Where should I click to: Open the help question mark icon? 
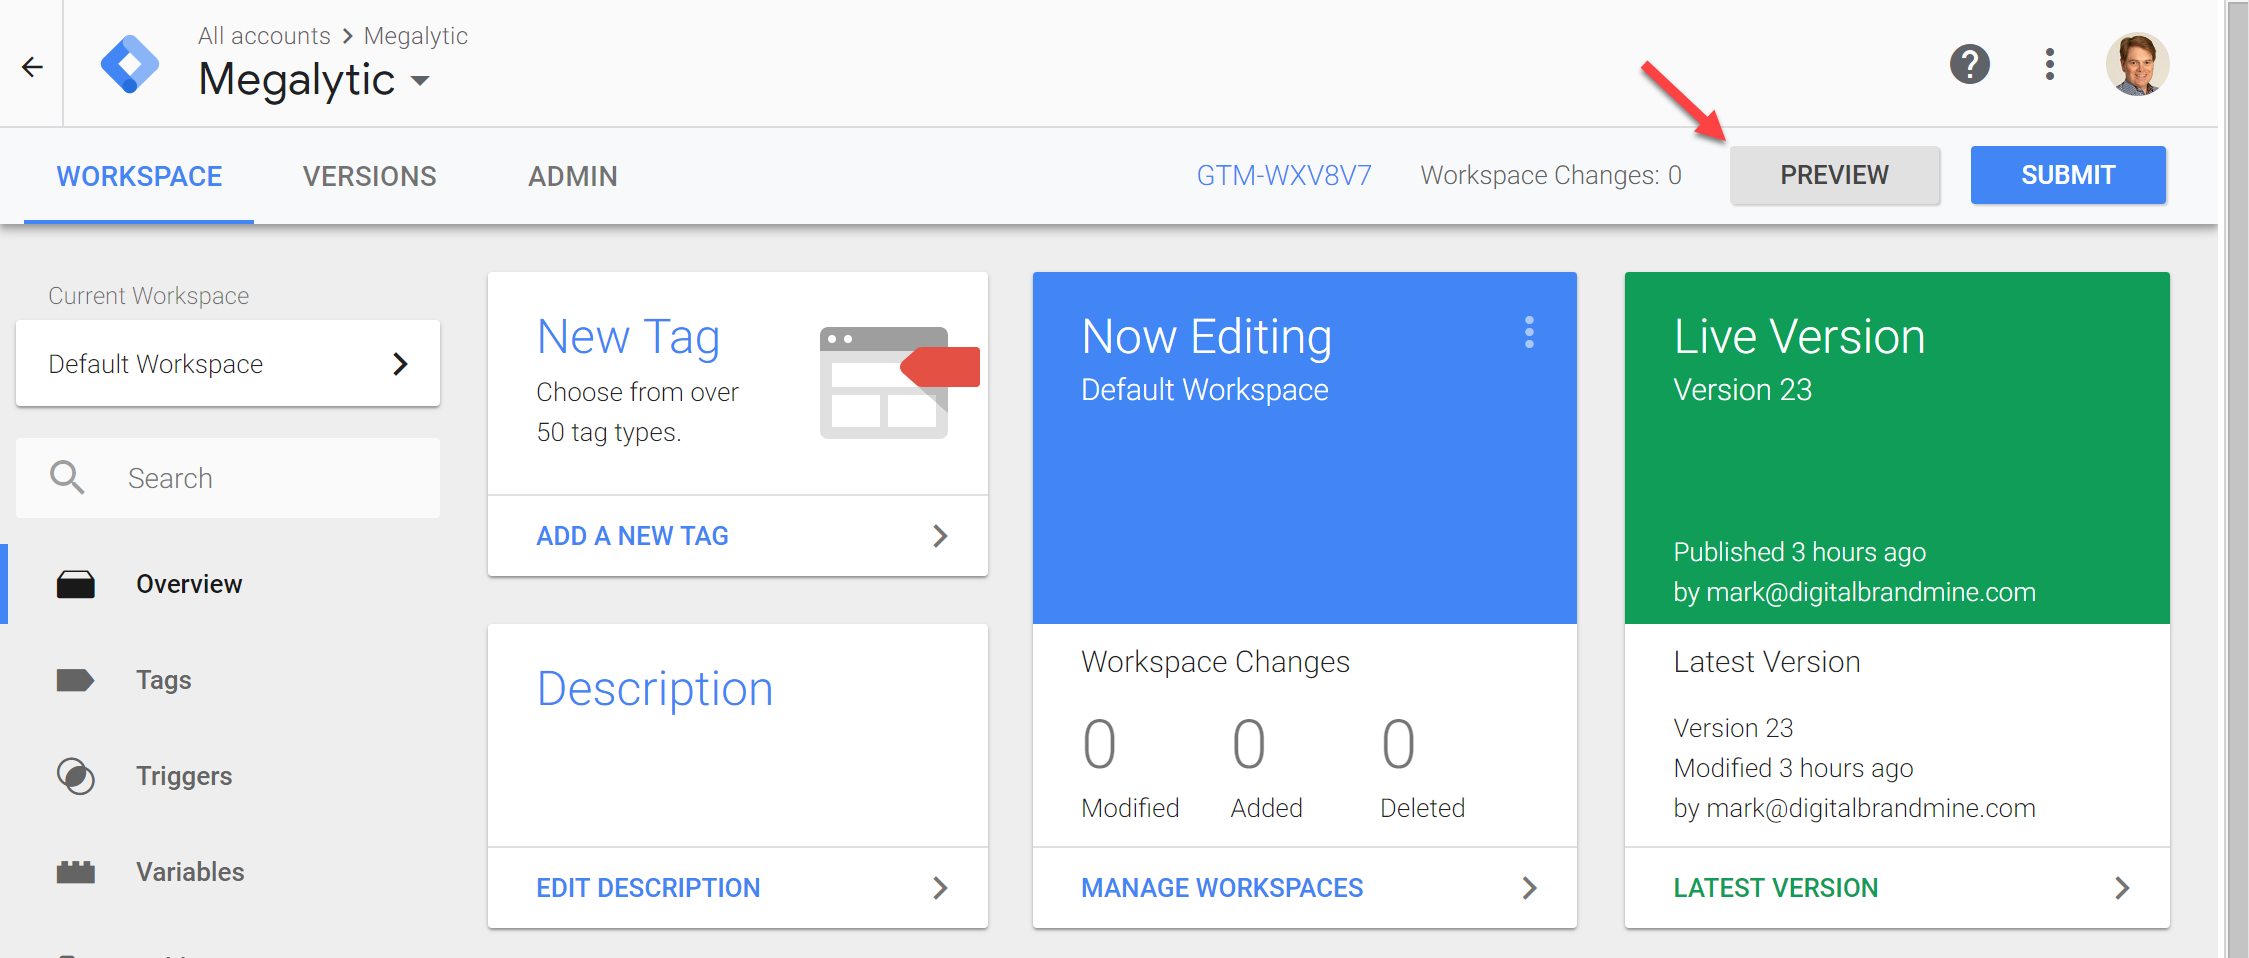(x=1969, y=65)
